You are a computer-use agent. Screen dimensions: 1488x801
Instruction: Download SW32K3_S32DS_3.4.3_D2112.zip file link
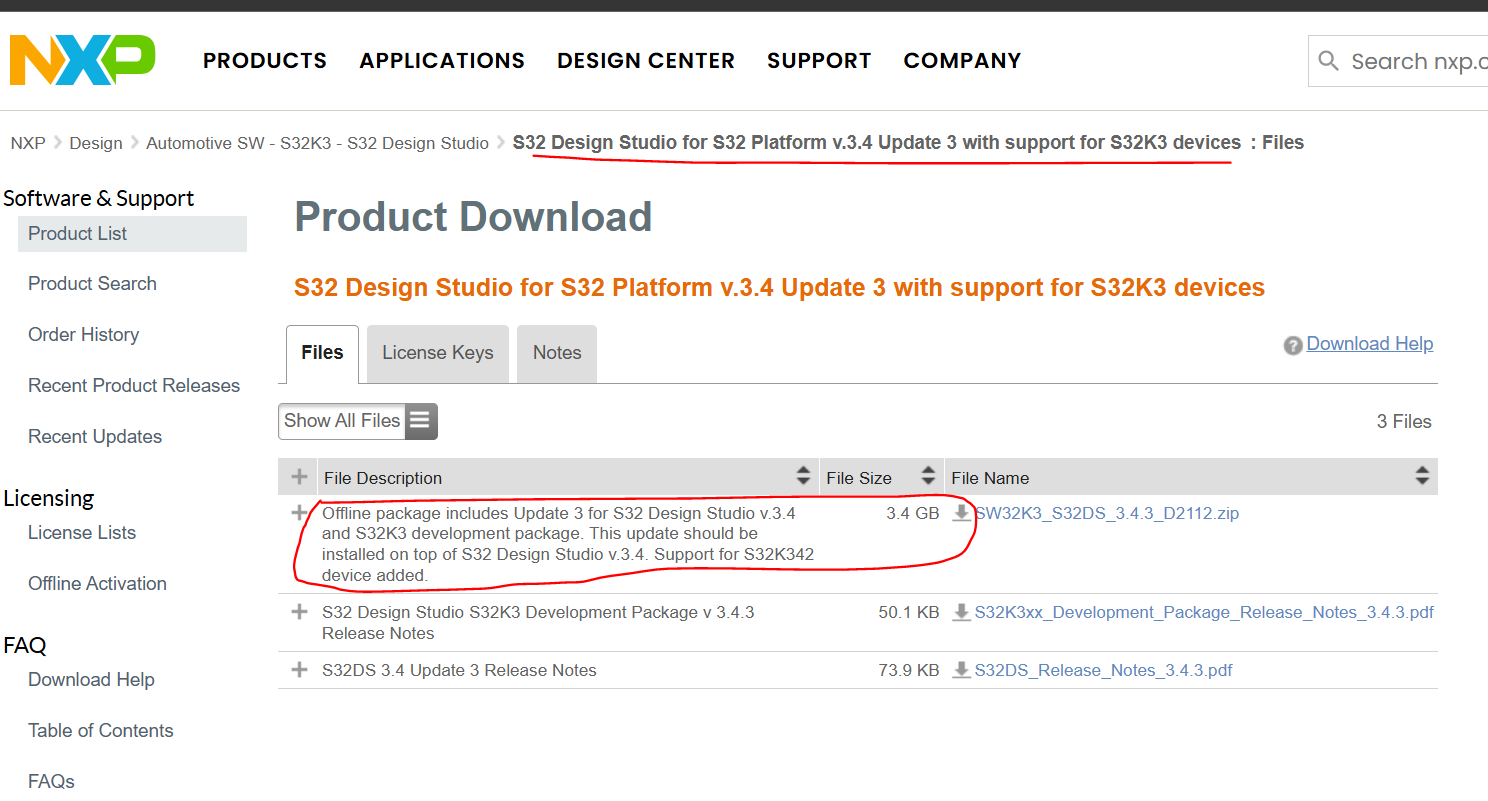1107,514
